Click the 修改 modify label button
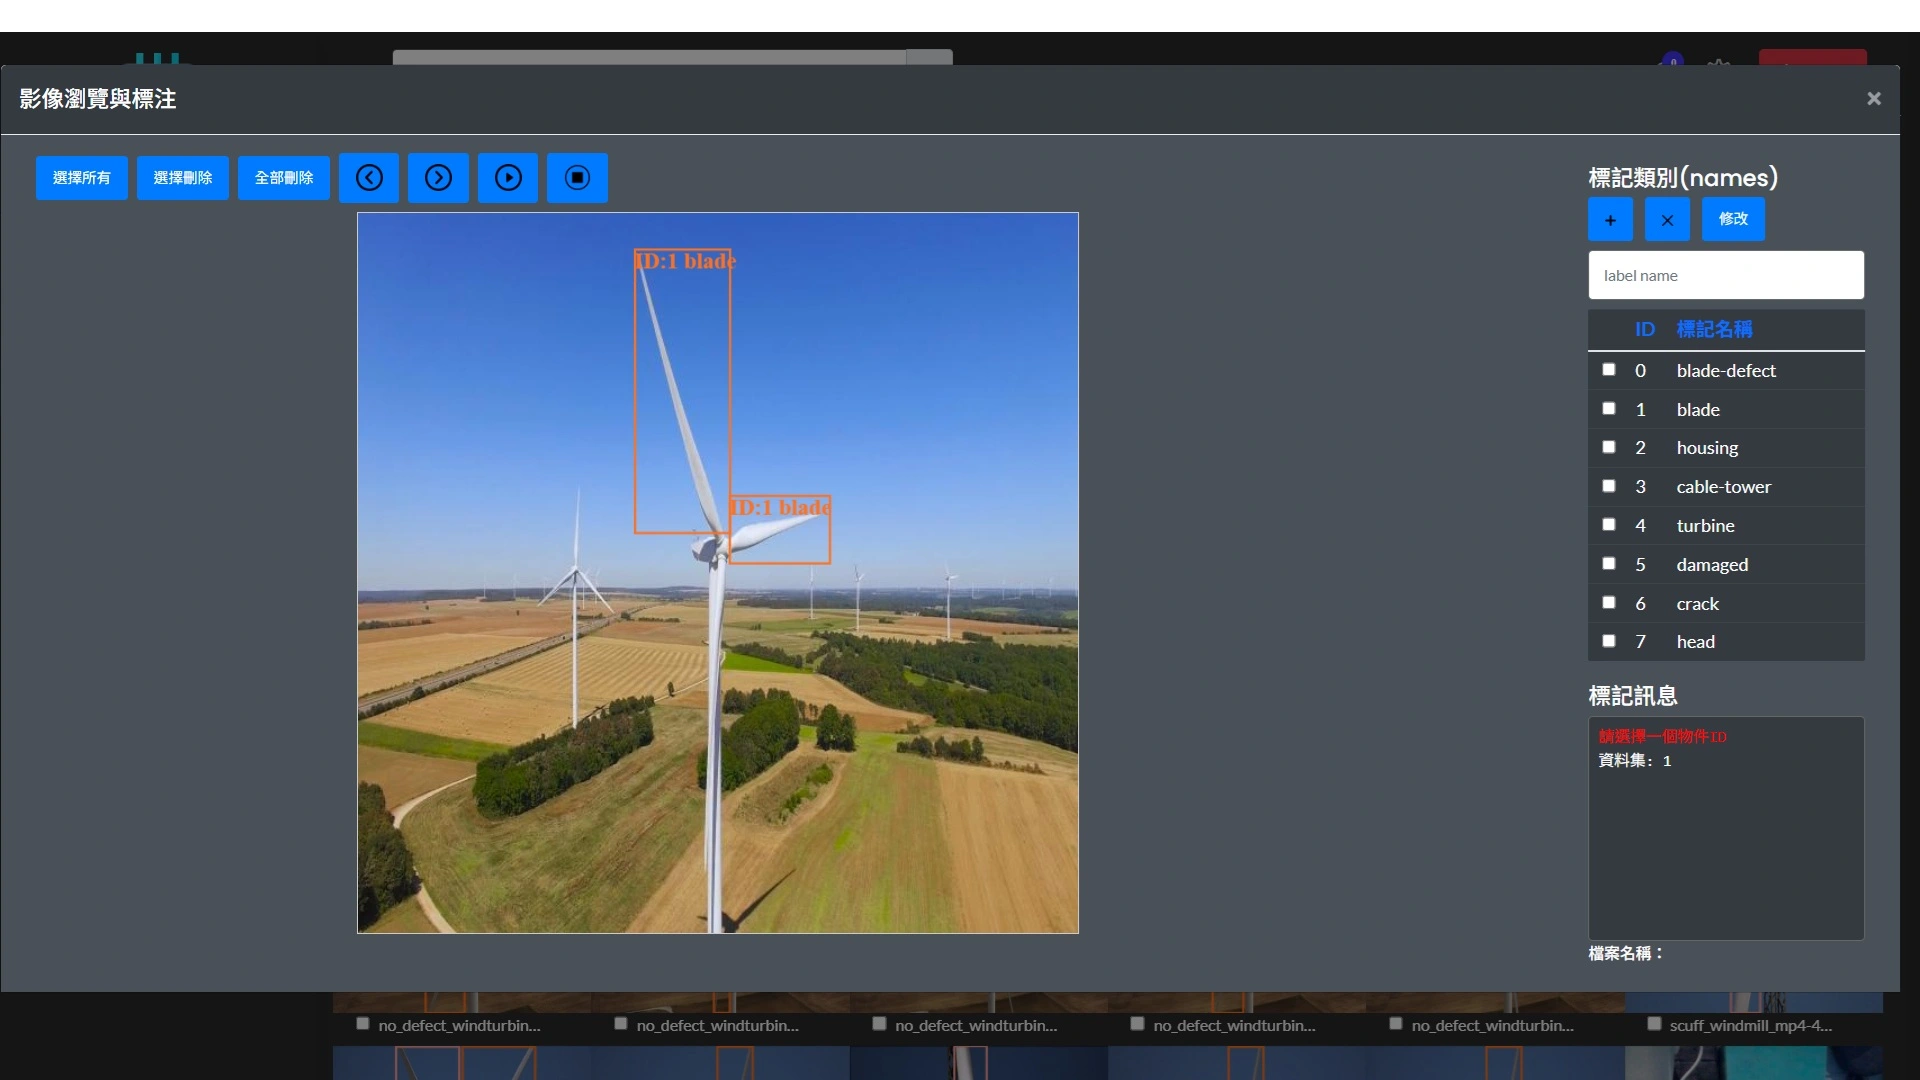Viewport: 1920px width, 1080px height. coord(1733,219)
